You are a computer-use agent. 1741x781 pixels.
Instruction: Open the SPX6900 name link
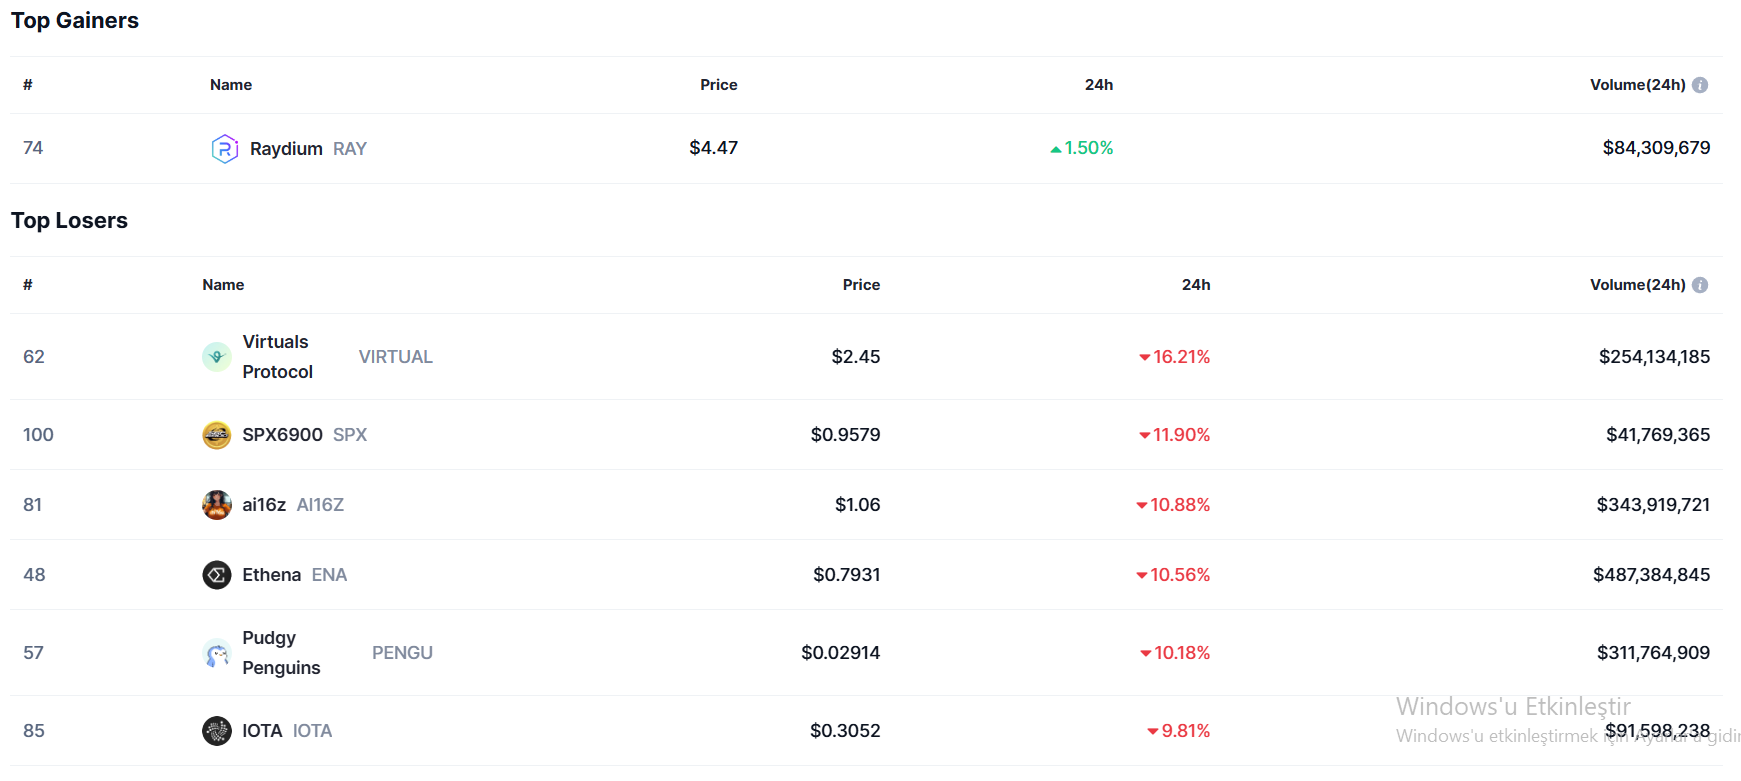(282, 435)
